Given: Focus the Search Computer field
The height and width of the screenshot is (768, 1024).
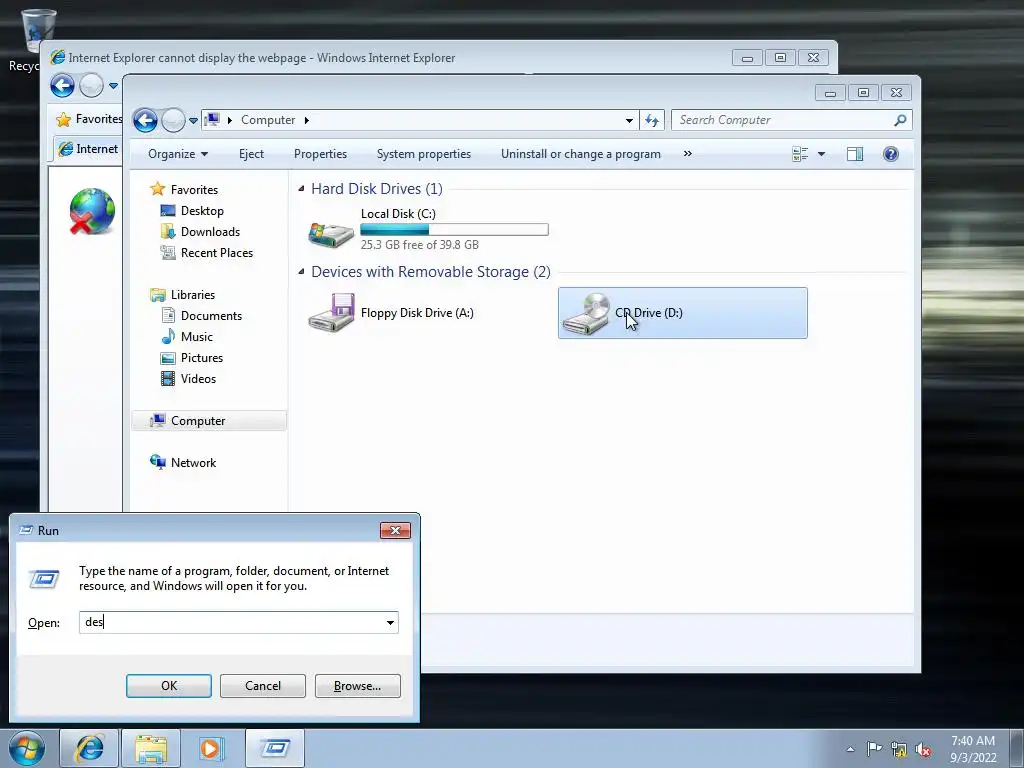Looking at the screenshot, I should (782, 120).
